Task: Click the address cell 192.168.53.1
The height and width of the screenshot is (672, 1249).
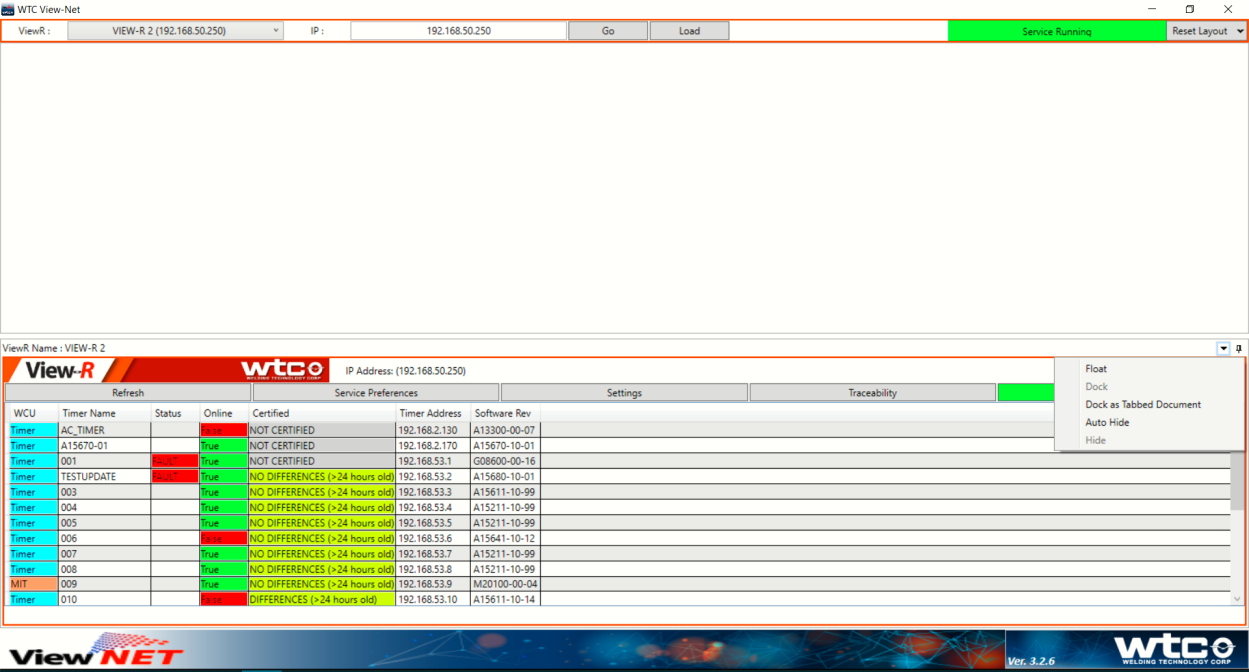Action: (433, 461)
